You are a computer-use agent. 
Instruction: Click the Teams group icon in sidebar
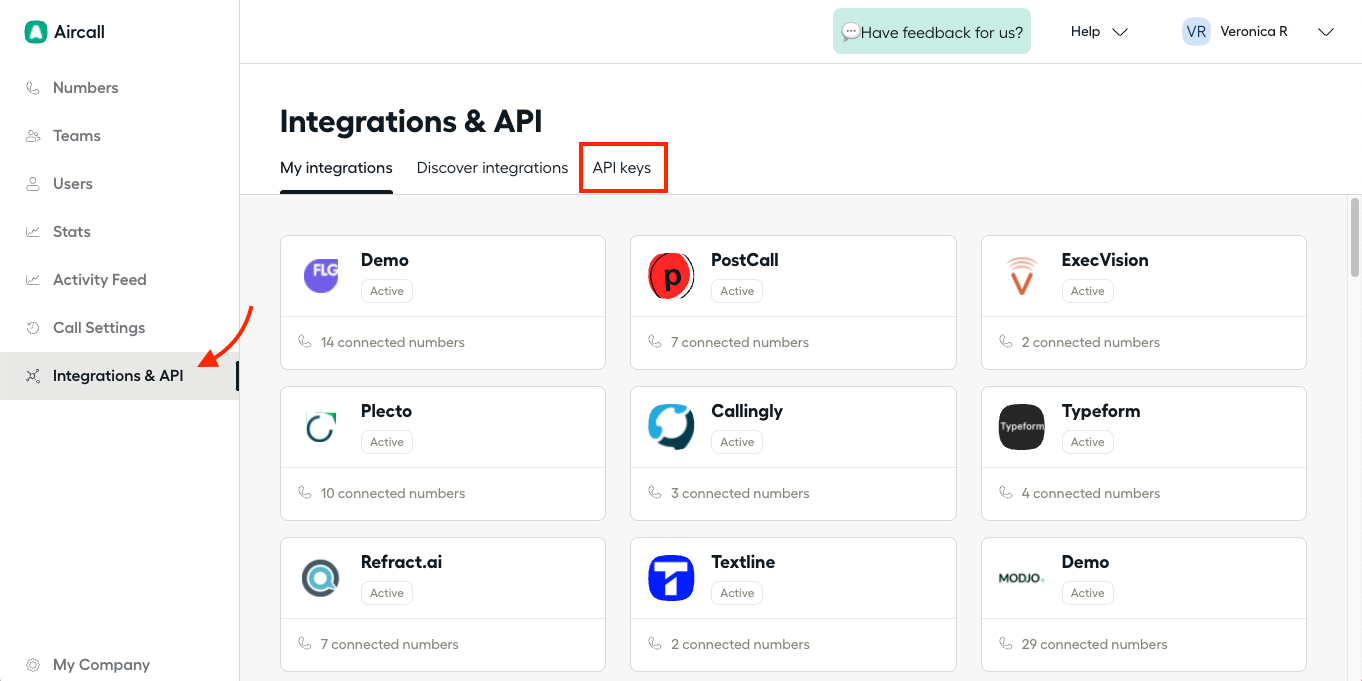(33, 136)
